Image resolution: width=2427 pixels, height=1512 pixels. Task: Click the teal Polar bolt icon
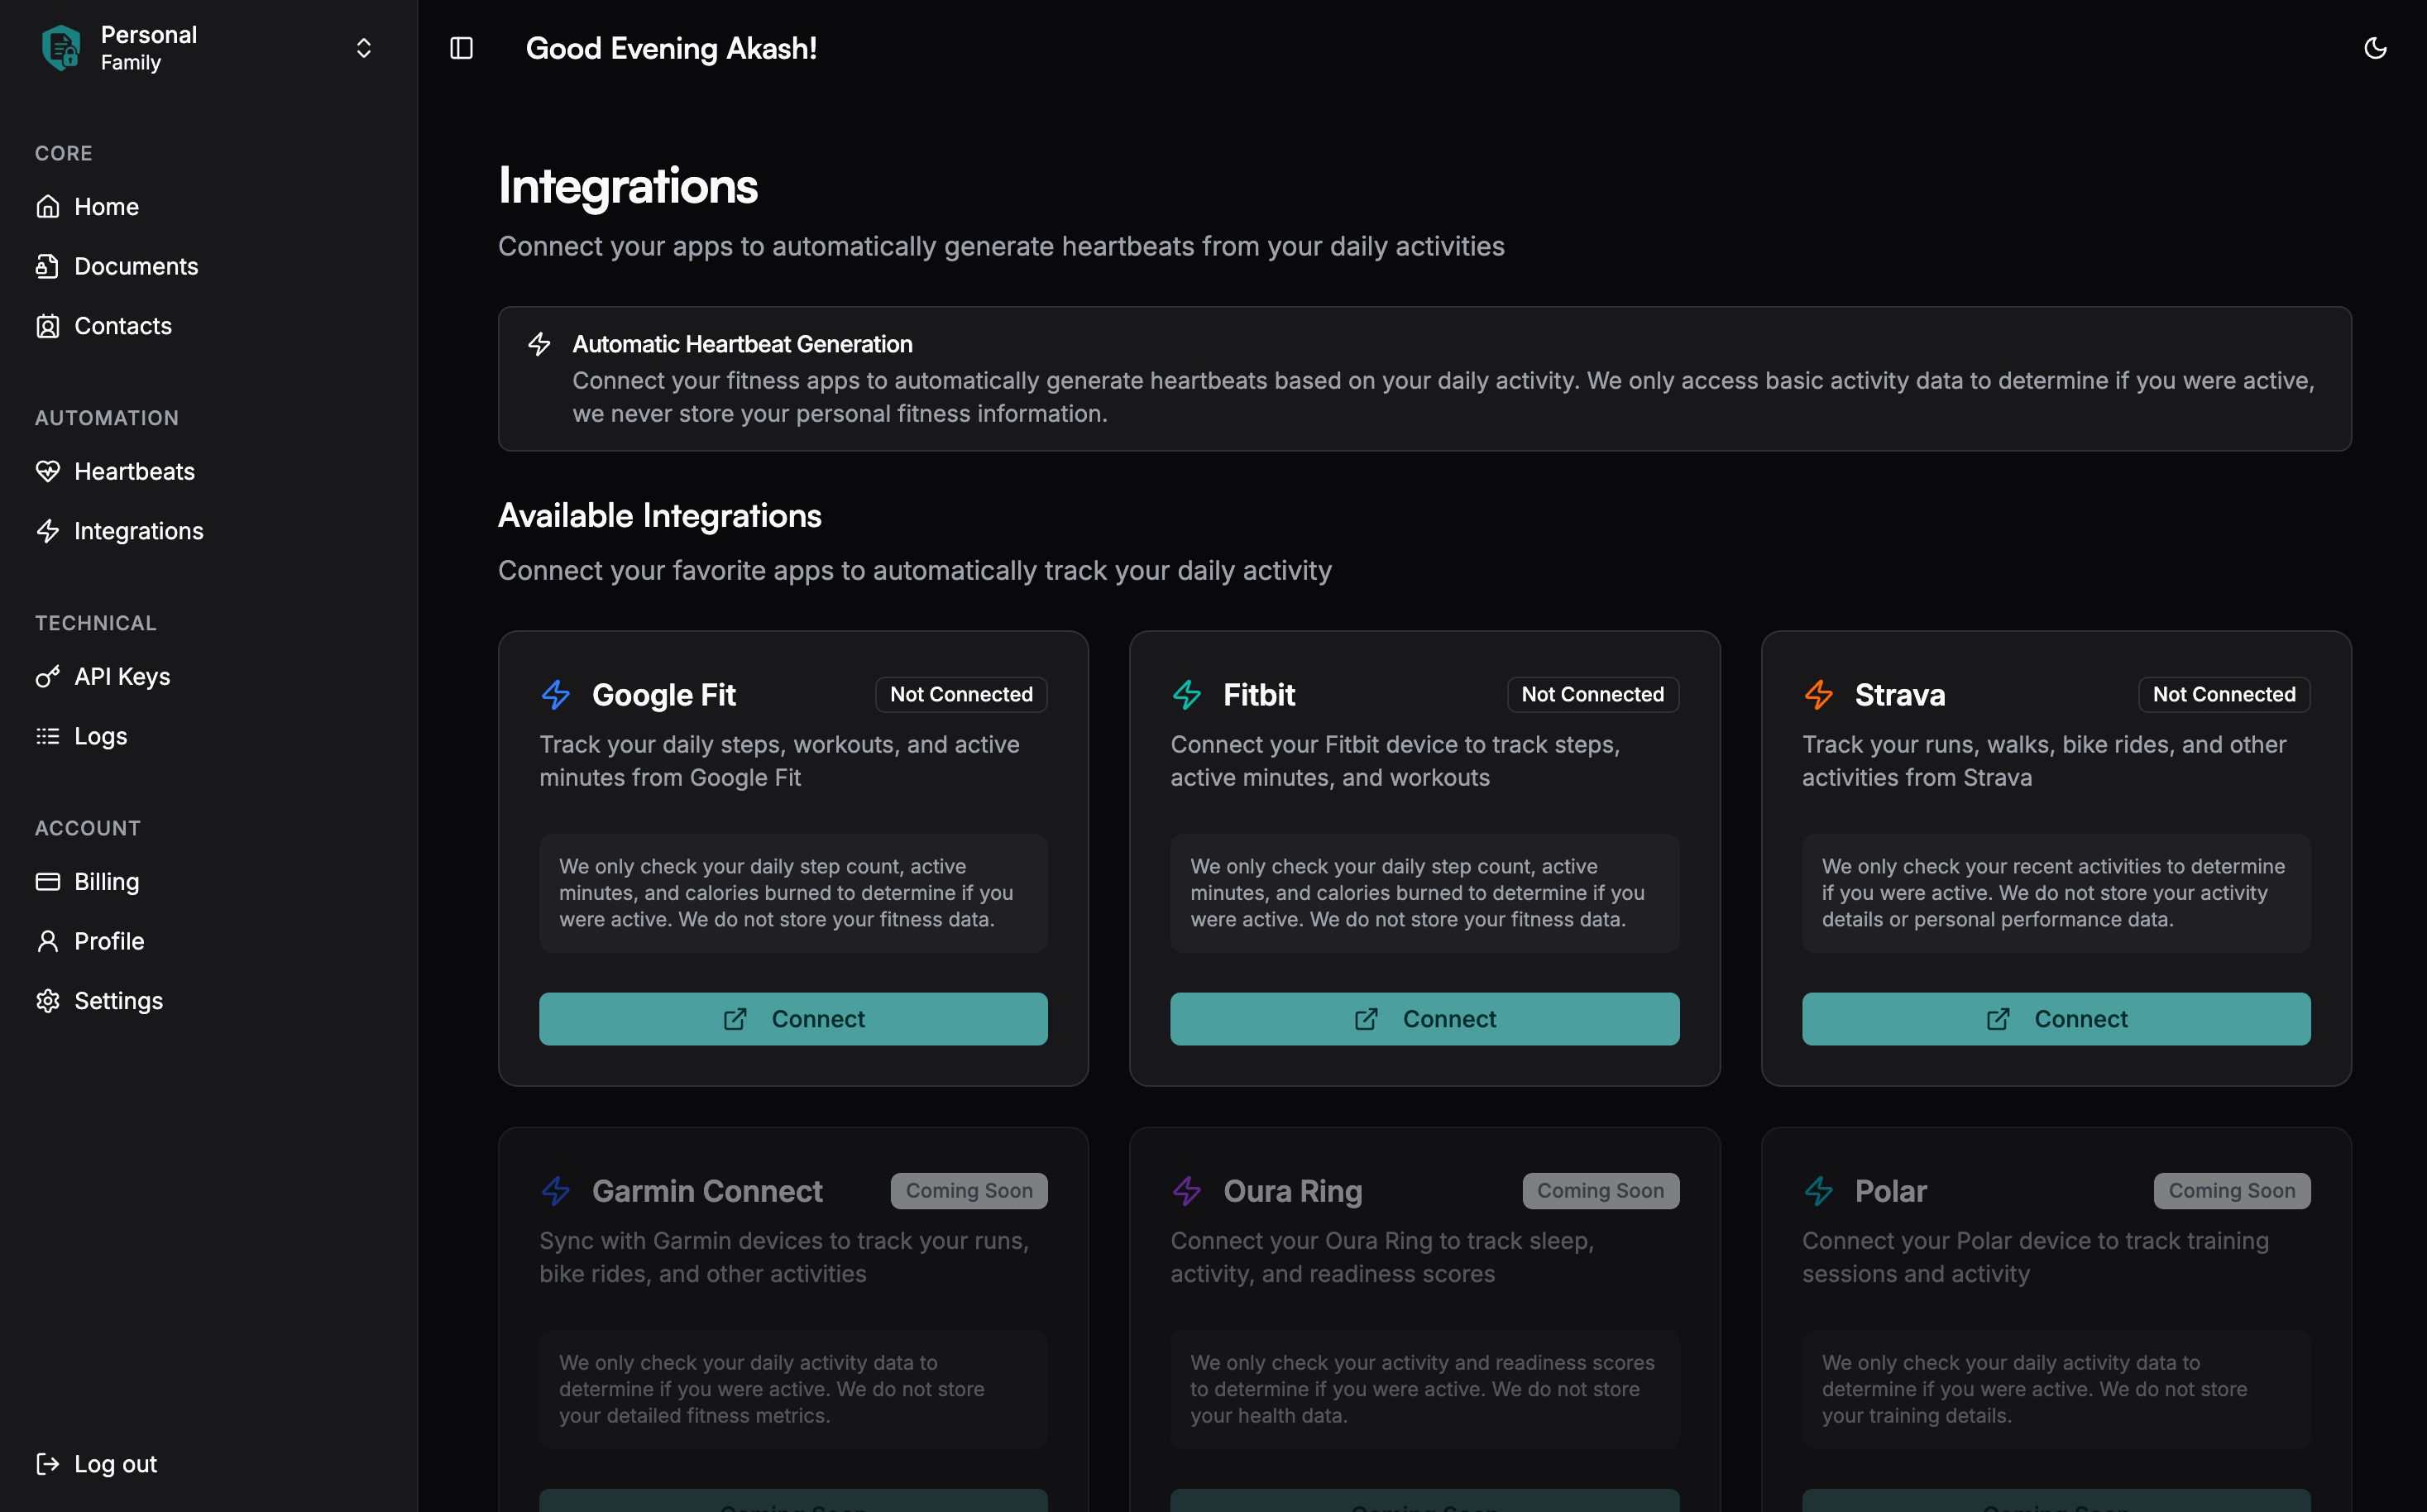[1819, 1191]
